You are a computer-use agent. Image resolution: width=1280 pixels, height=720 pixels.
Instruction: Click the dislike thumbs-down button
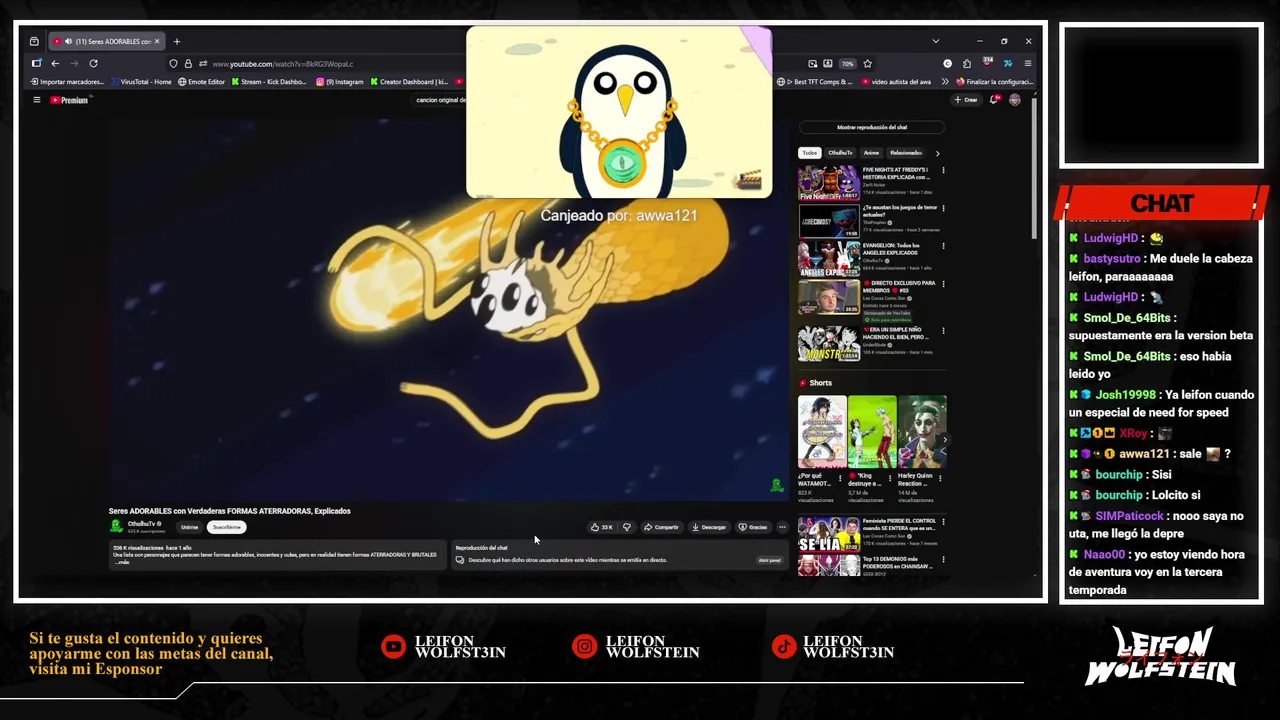coord(627,527)
